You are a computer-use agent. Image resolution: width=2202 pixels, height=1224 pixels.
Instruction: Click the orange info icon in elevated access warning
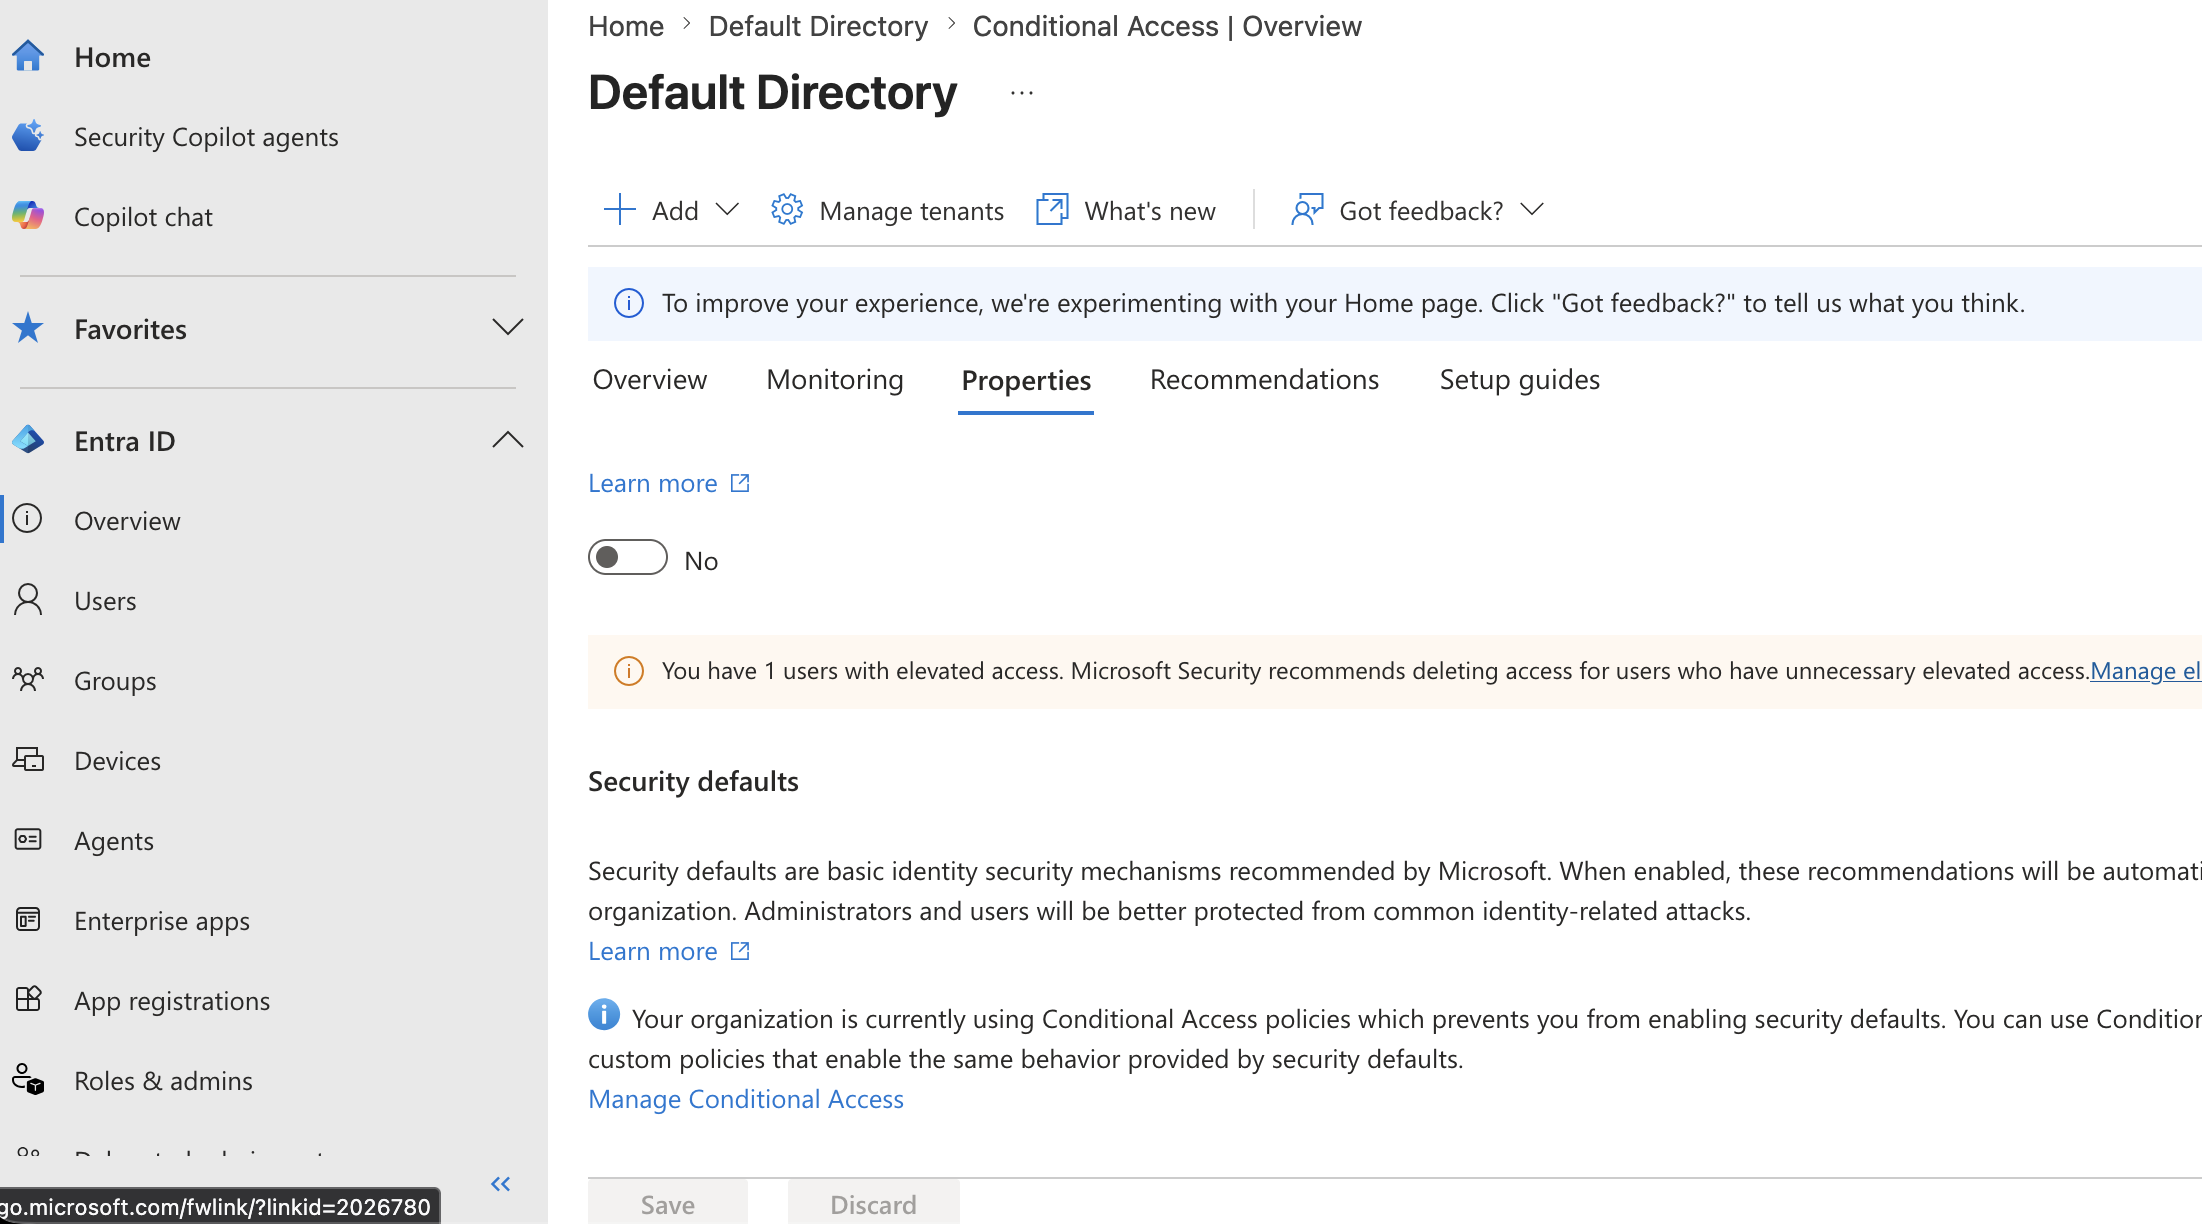pyautogui.click(x=628, y=671)
